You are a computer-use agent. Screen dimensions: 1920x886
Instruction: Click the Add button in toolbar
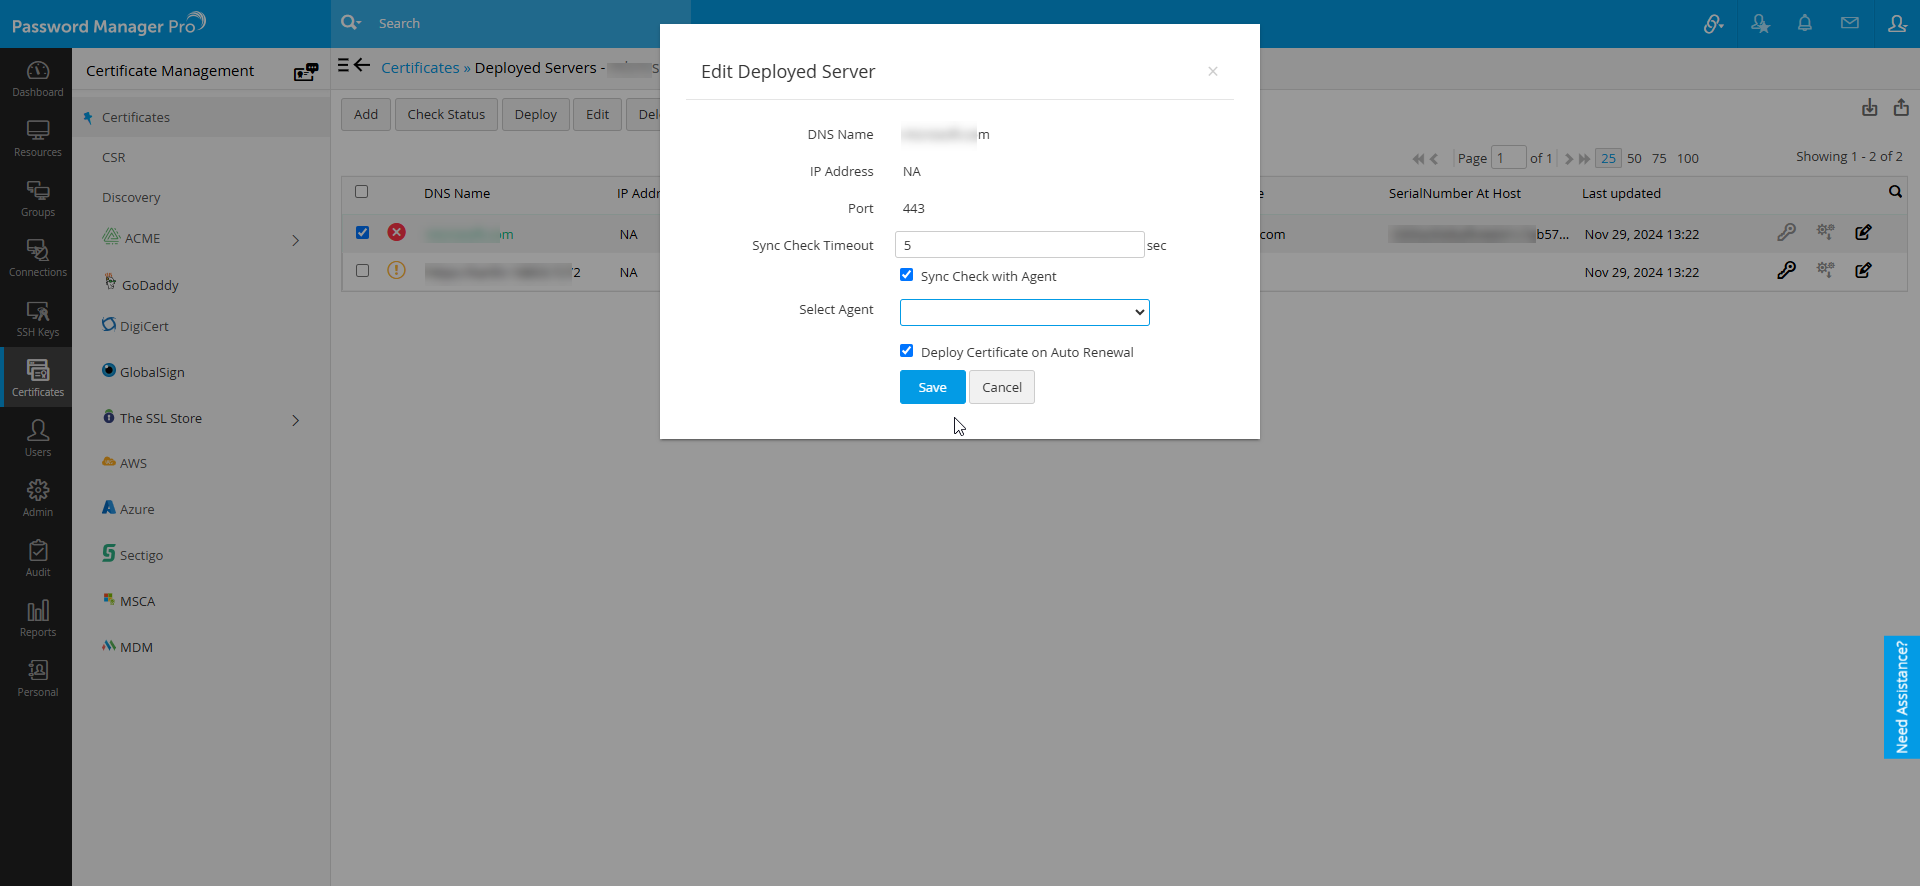coord(366,114)
